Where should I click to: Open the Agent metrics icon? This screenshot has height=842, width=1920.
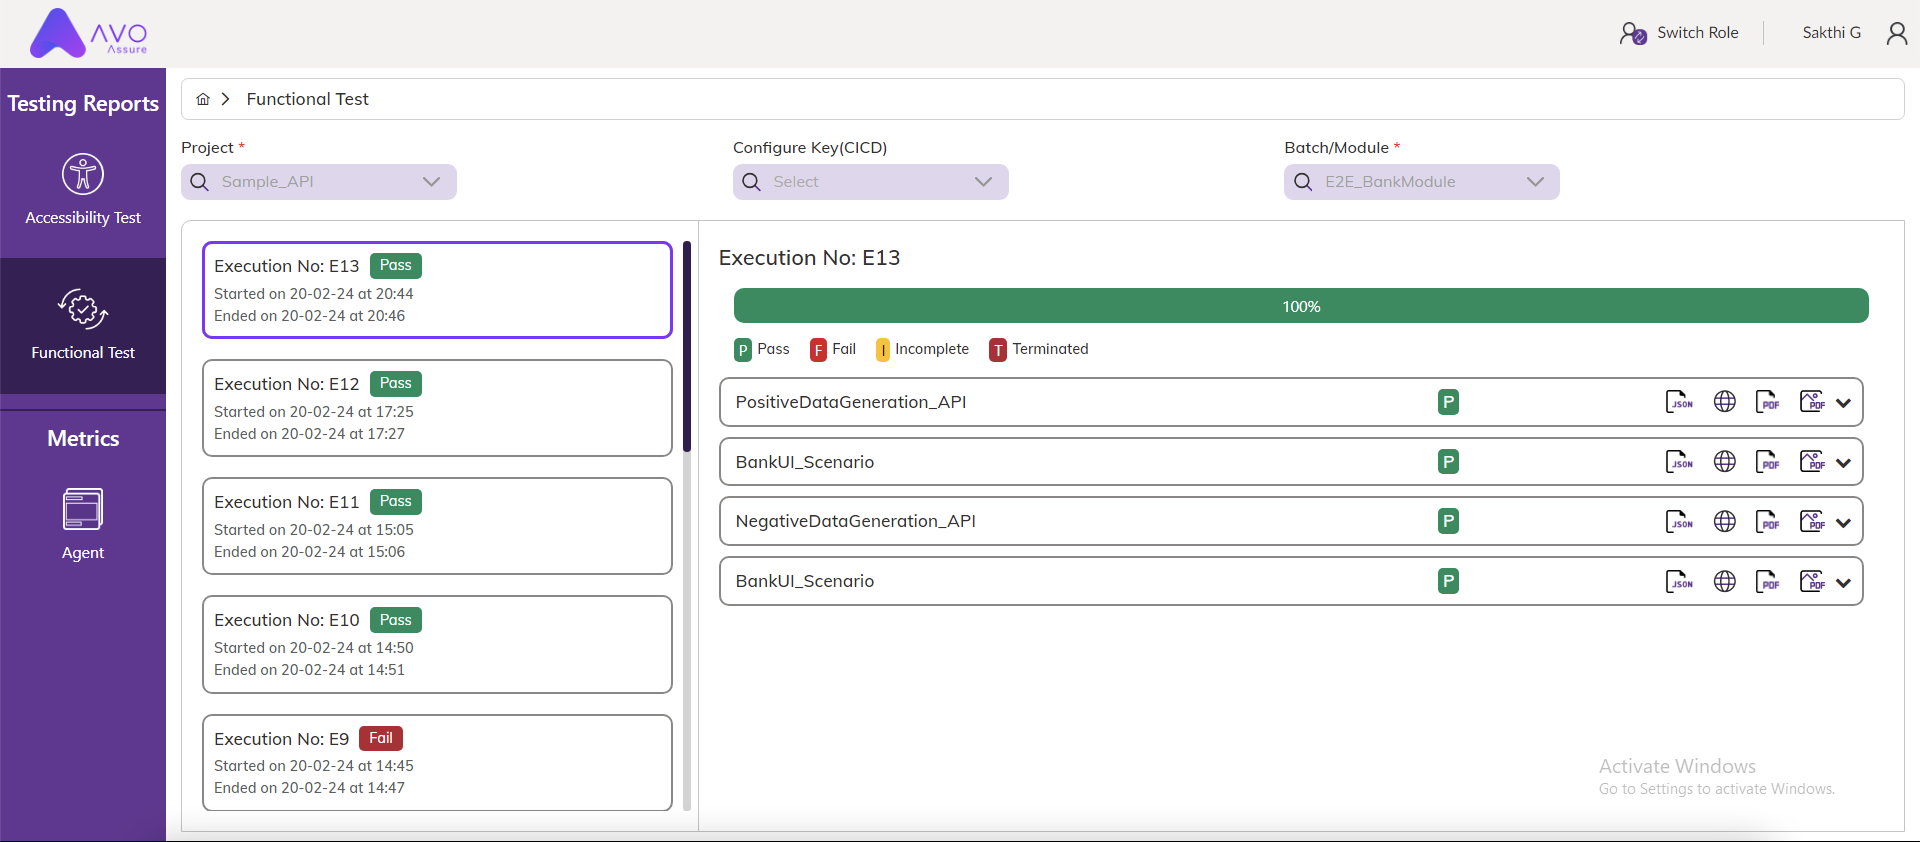tap(83, 509)
